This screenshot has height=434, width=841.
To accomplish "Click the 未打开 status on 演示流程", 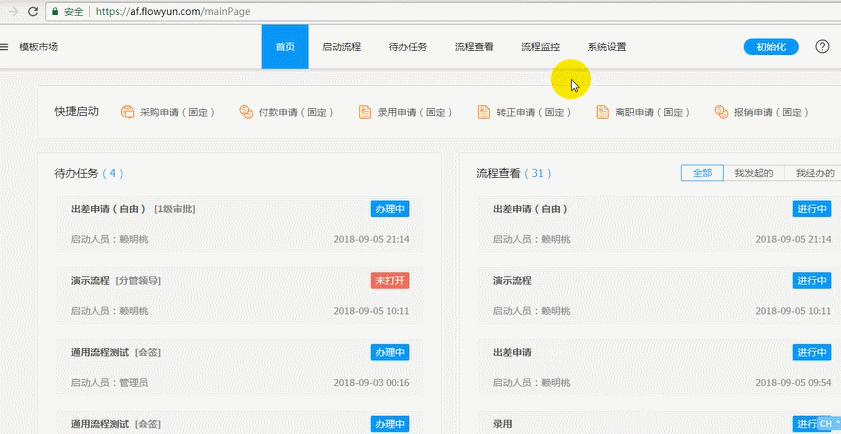I will 390,281.
